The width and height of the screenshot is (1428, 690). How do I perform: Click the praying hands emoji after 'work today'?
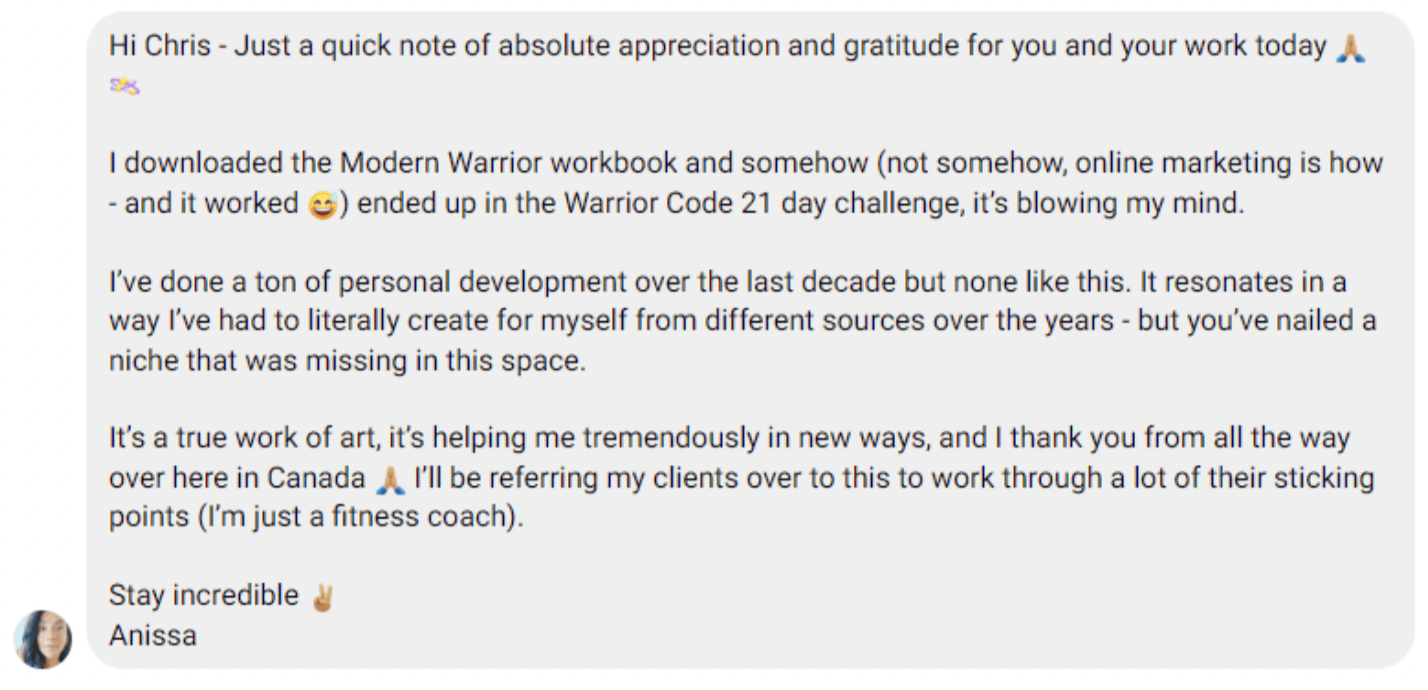(1350, 48)
